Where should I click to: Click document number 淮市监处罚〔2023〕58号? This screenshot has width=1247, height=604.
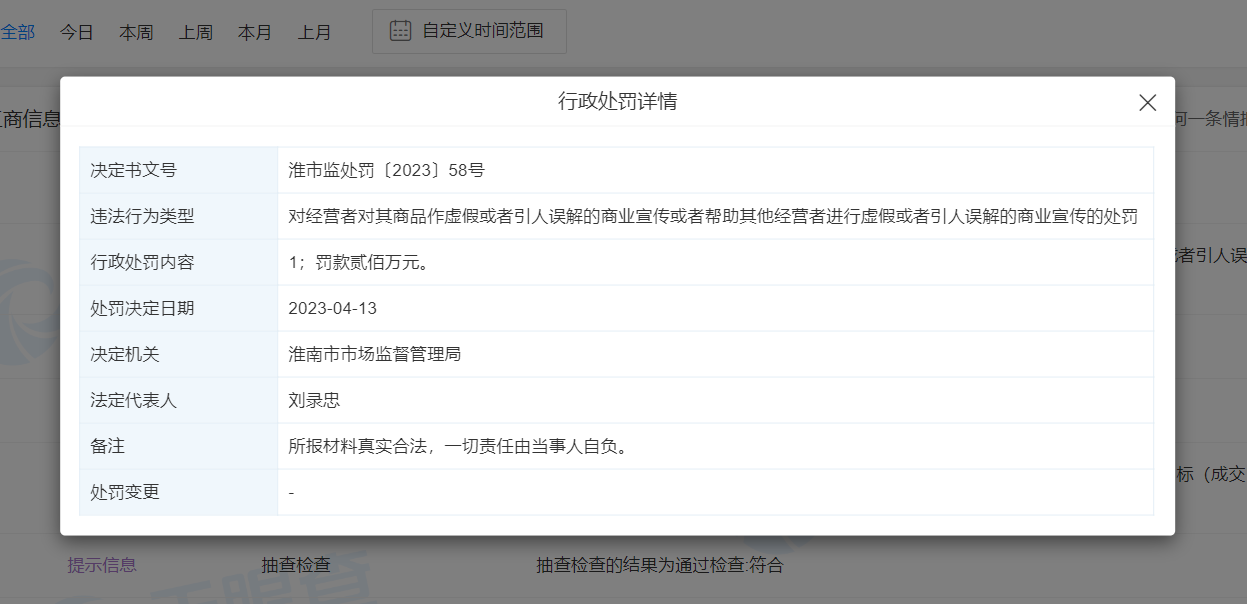coord(386,170)
